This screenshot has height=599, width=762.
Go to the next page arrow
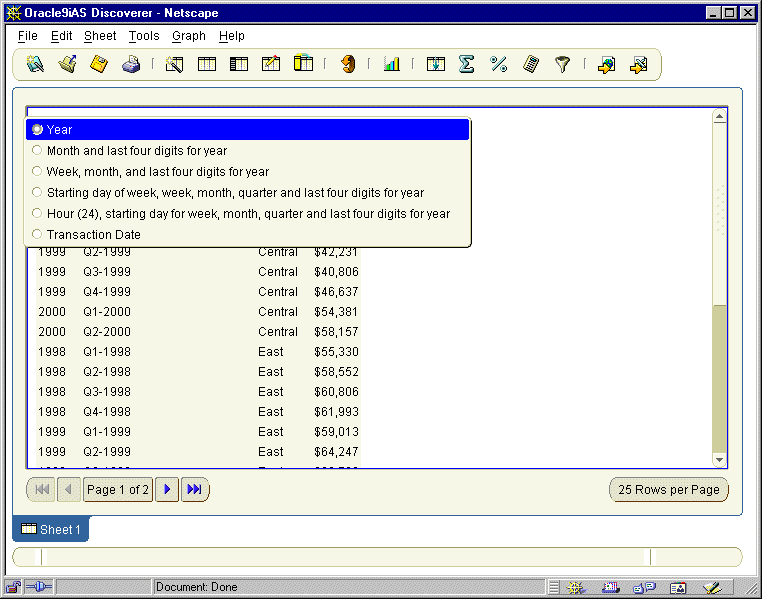point(167,489)
